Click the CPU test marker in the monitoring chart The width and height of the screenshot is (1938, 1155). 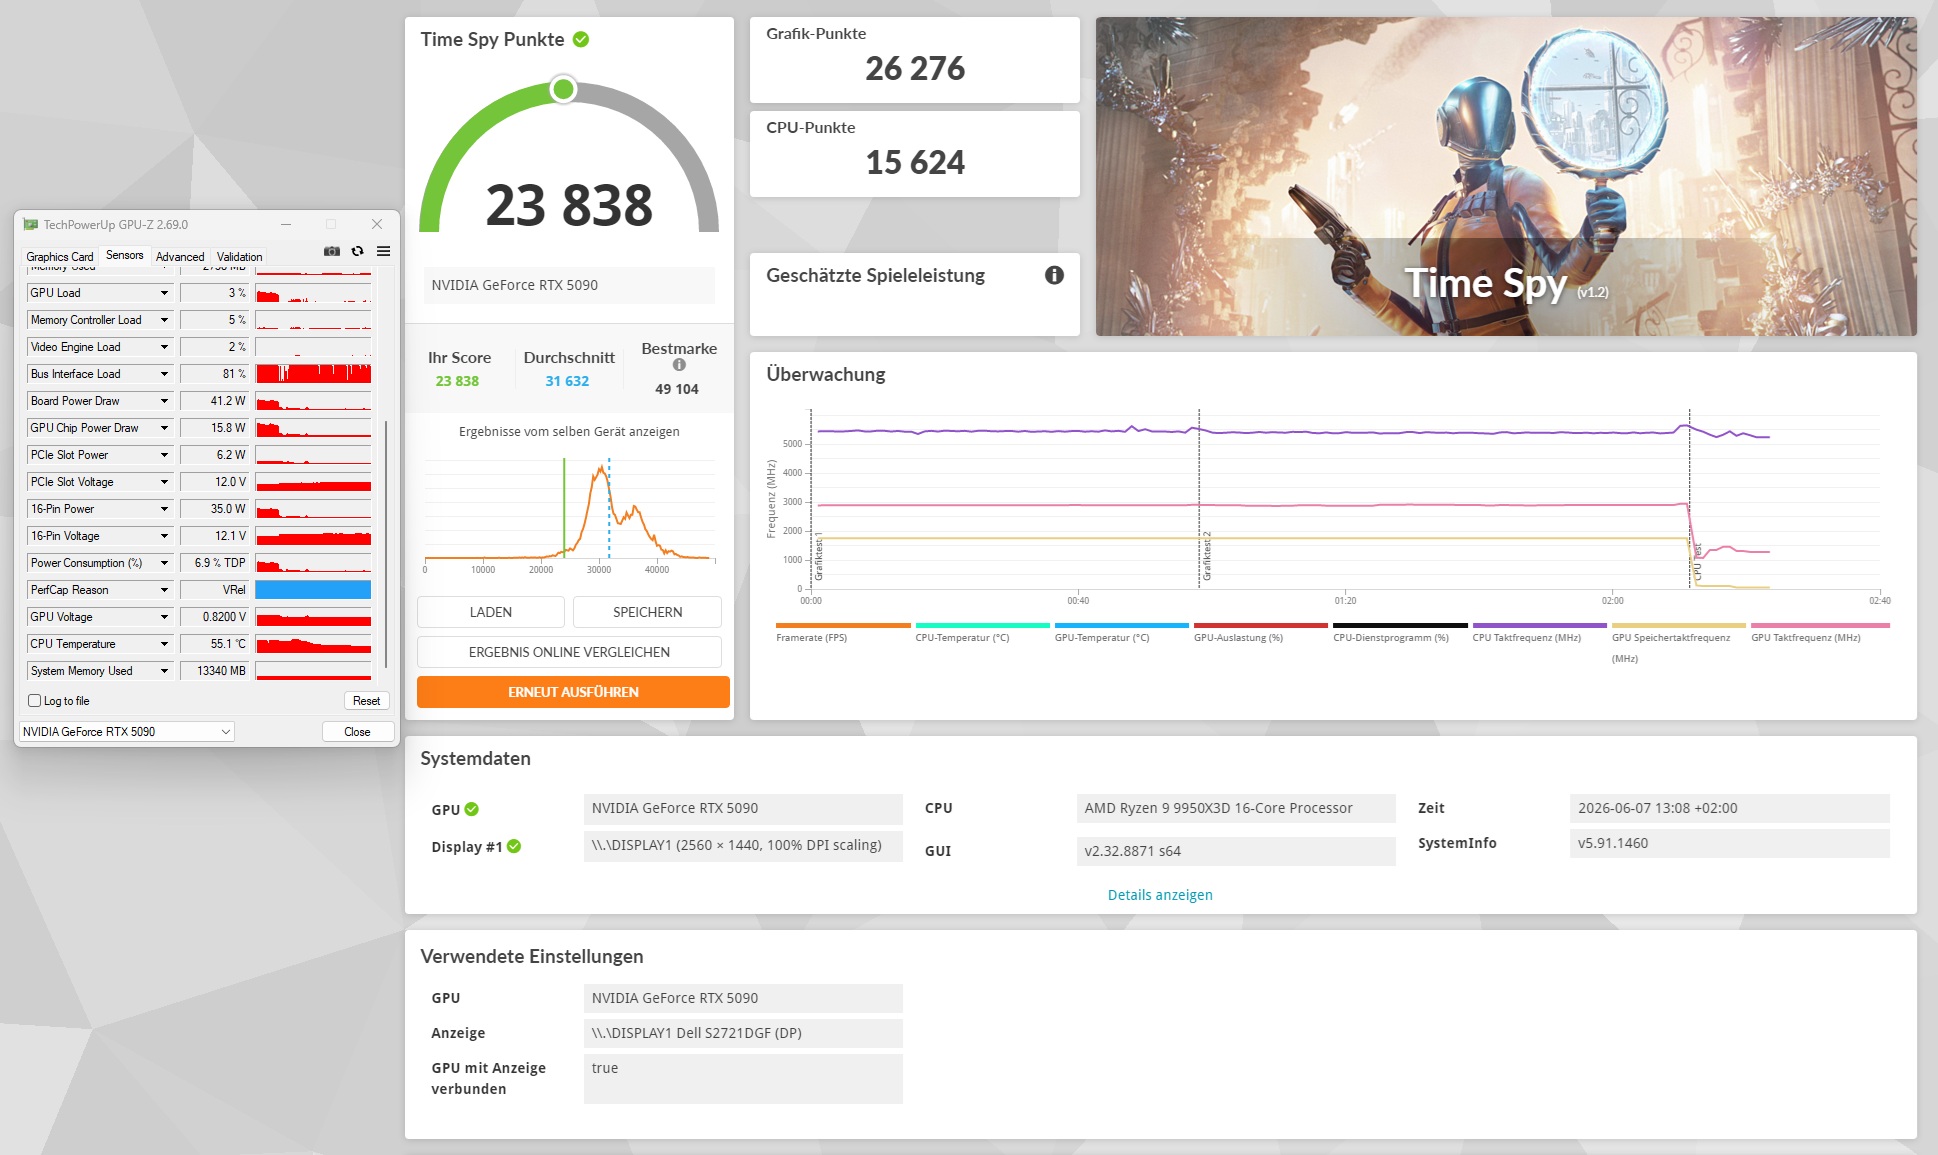(1697, 563)
